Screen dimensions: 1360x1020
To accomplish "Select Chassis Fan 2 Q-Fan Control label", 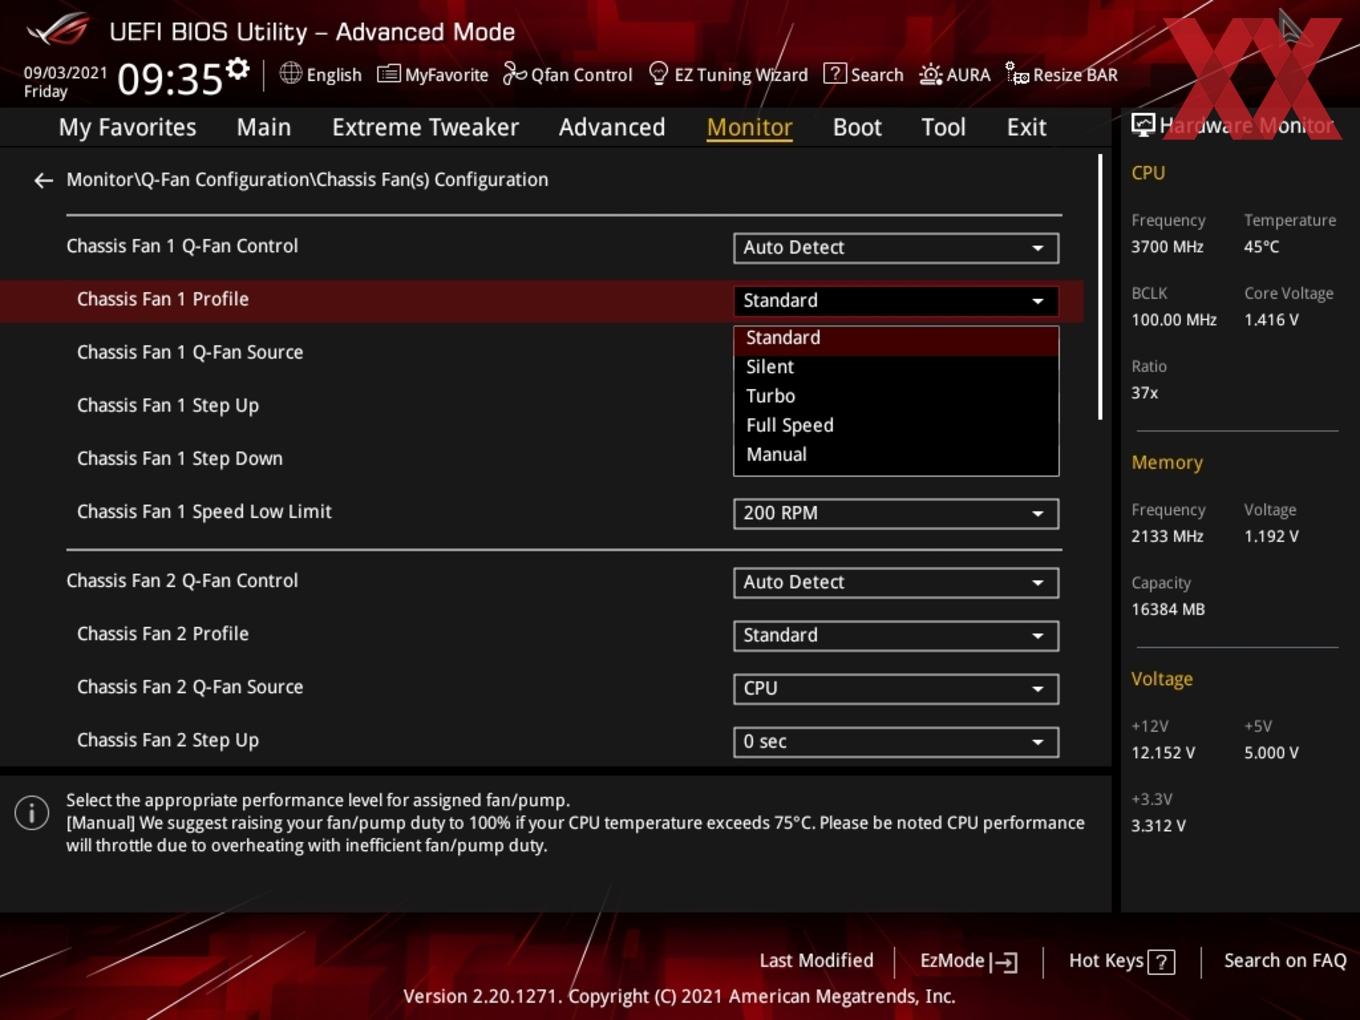I will click(x=182, y=580).
